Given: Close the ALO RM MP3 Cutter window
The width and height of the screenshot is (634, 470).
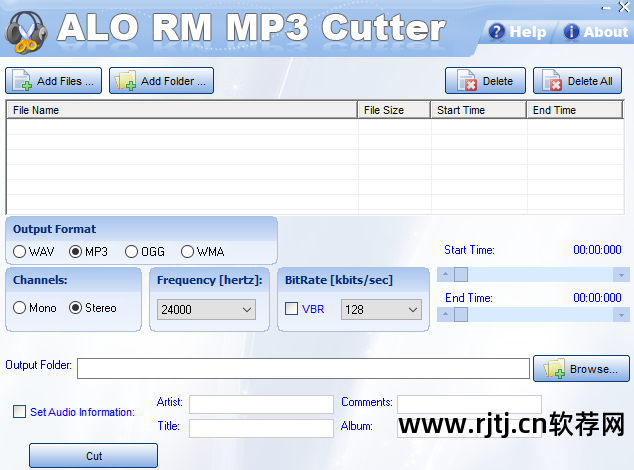Looking at the screenshot, I should coord(624,7).
